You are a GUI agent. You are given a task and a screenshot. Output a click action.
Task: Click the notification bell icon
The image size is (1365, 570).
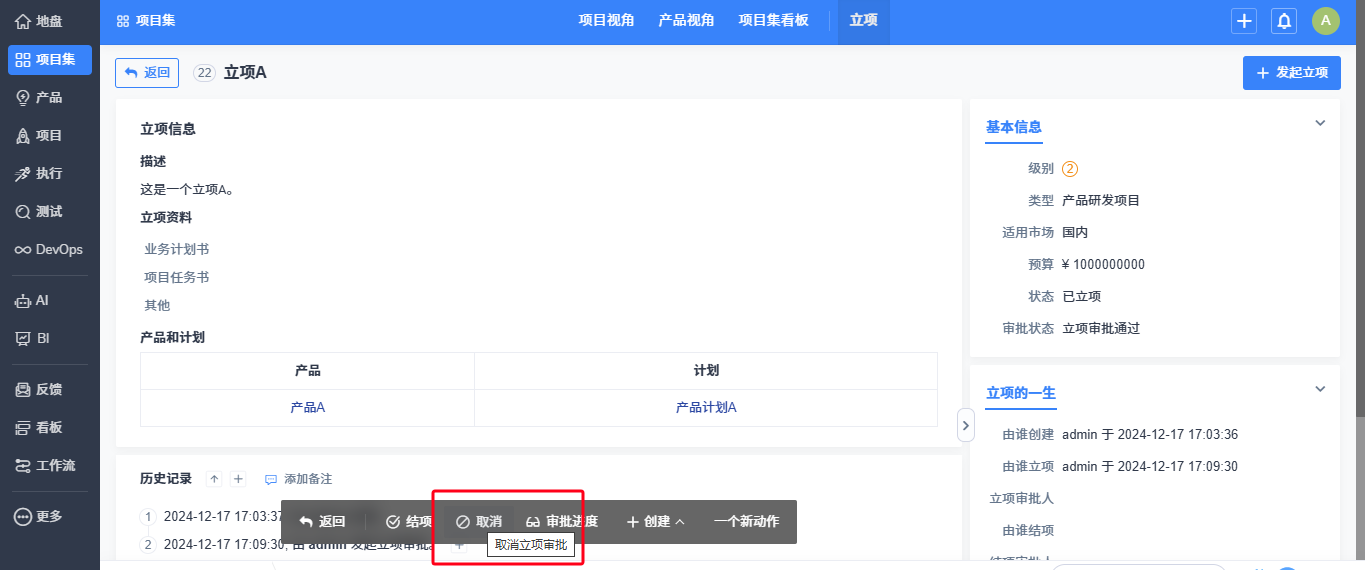point(1284,21)
